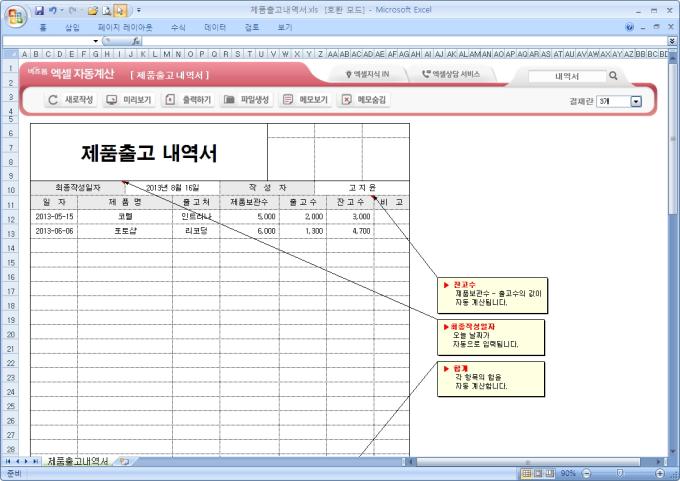Click the 90% zoom level indicator

(568, 473)
